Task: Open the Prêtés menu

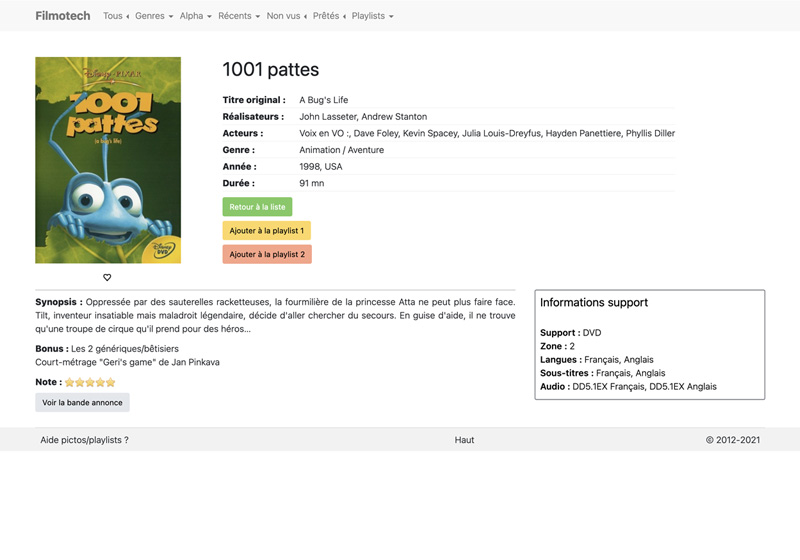Action: point(329,16)
